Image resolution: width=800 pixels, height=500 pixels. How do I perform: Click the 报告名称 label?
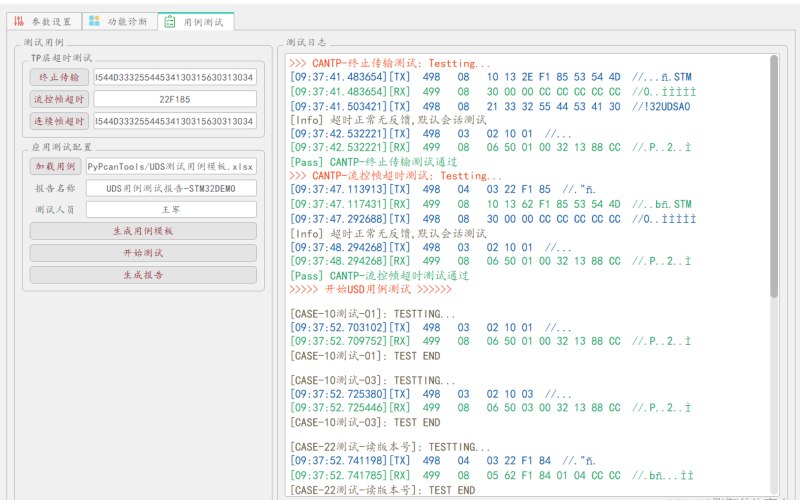coord(55,188)
